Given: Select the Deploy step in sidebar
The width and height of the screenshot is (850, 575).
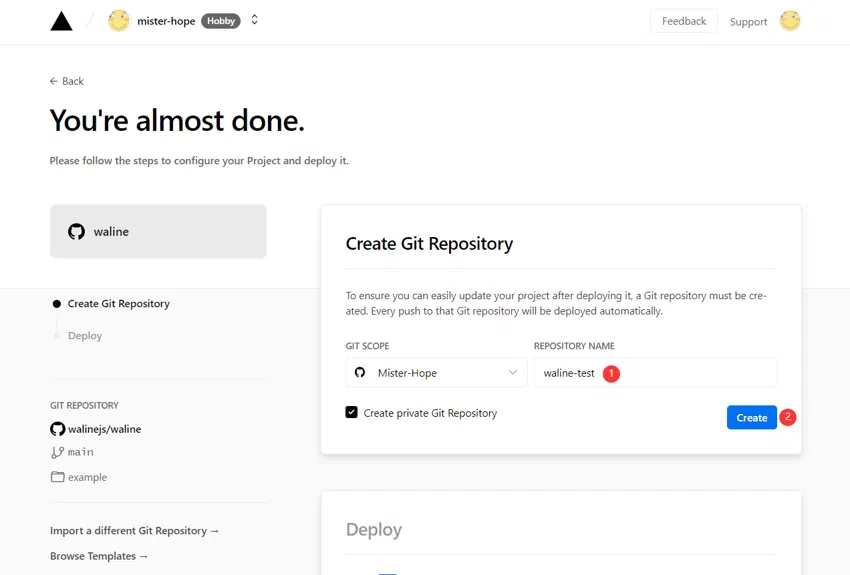Looking at the screenshot, I should [x=85, y=335].
